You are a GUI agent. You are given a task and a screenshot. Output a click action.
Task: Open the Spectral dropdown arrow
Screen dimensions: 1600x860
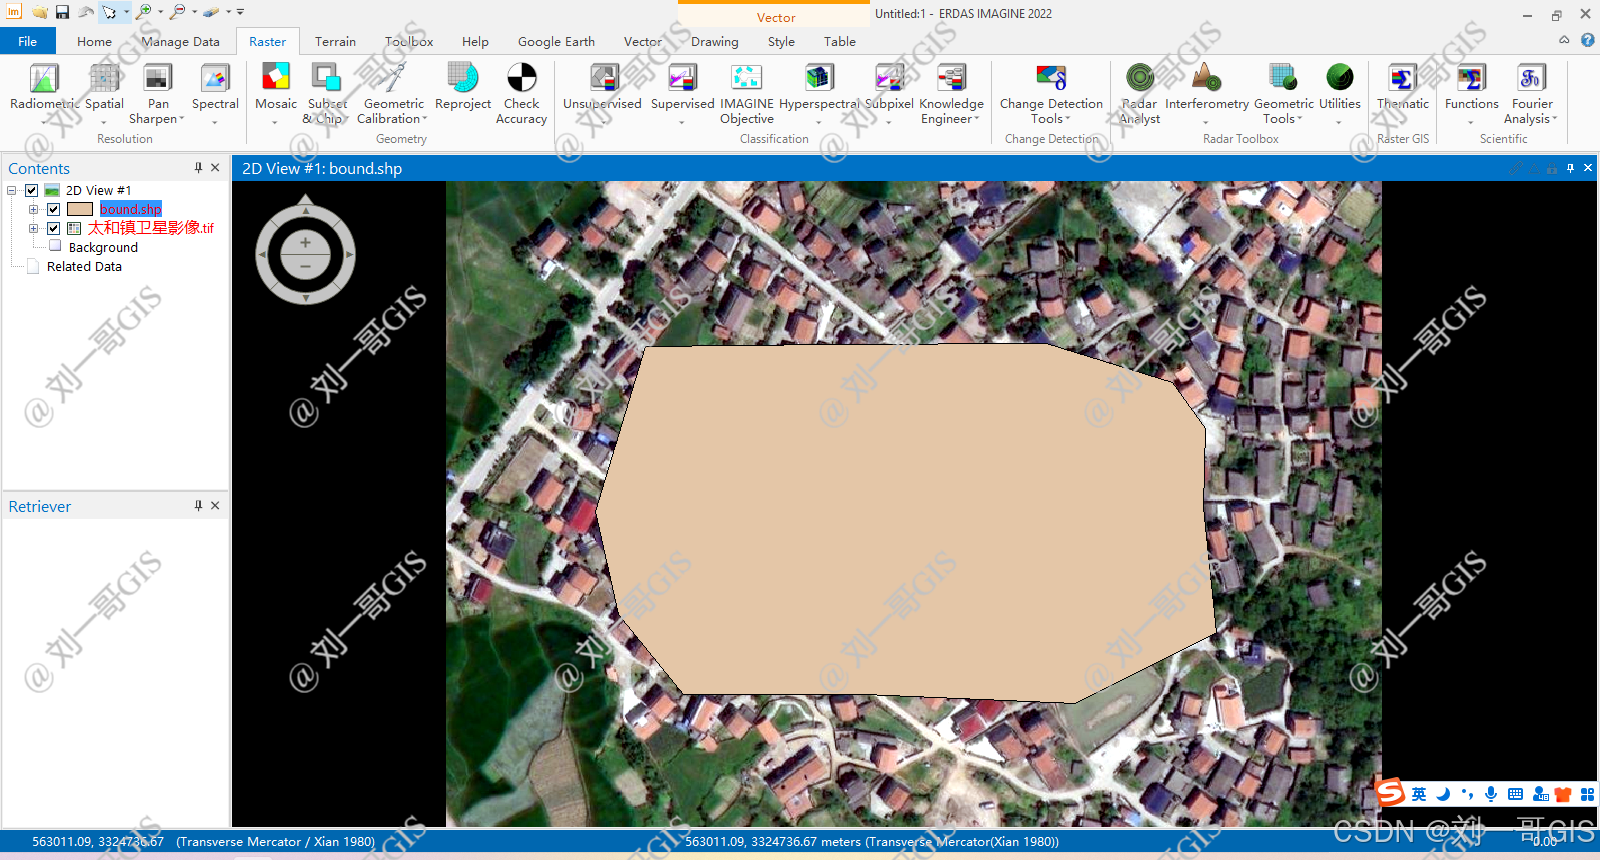215,122
